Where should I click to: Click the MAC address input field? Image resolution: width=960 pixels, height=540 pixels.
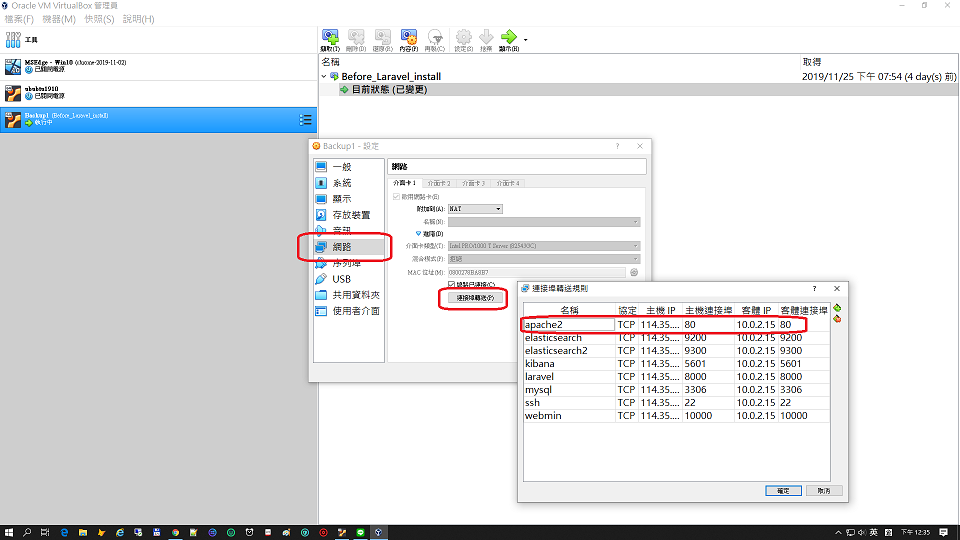click(x=536, y=272)
